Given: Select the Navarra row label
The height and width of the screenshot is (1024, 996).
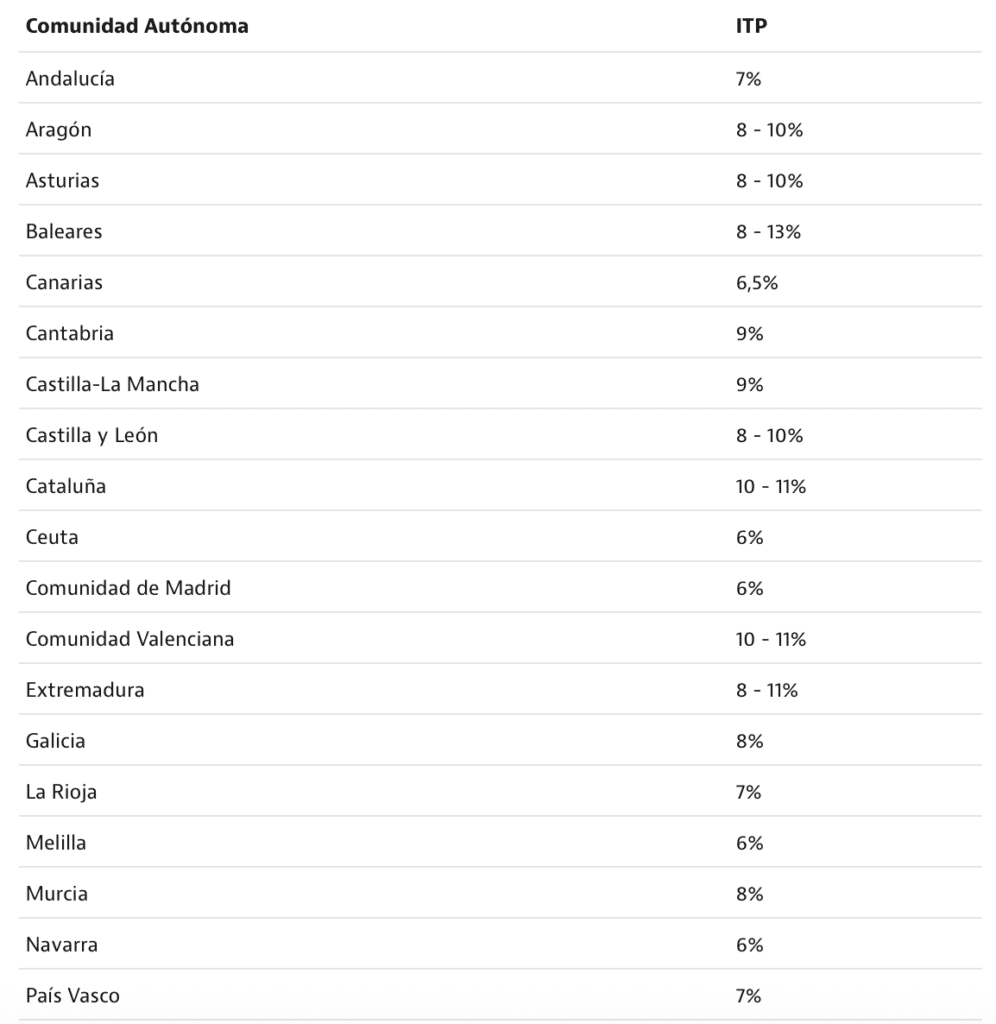Looking at the screenshot, I should [x=62, y=945].
